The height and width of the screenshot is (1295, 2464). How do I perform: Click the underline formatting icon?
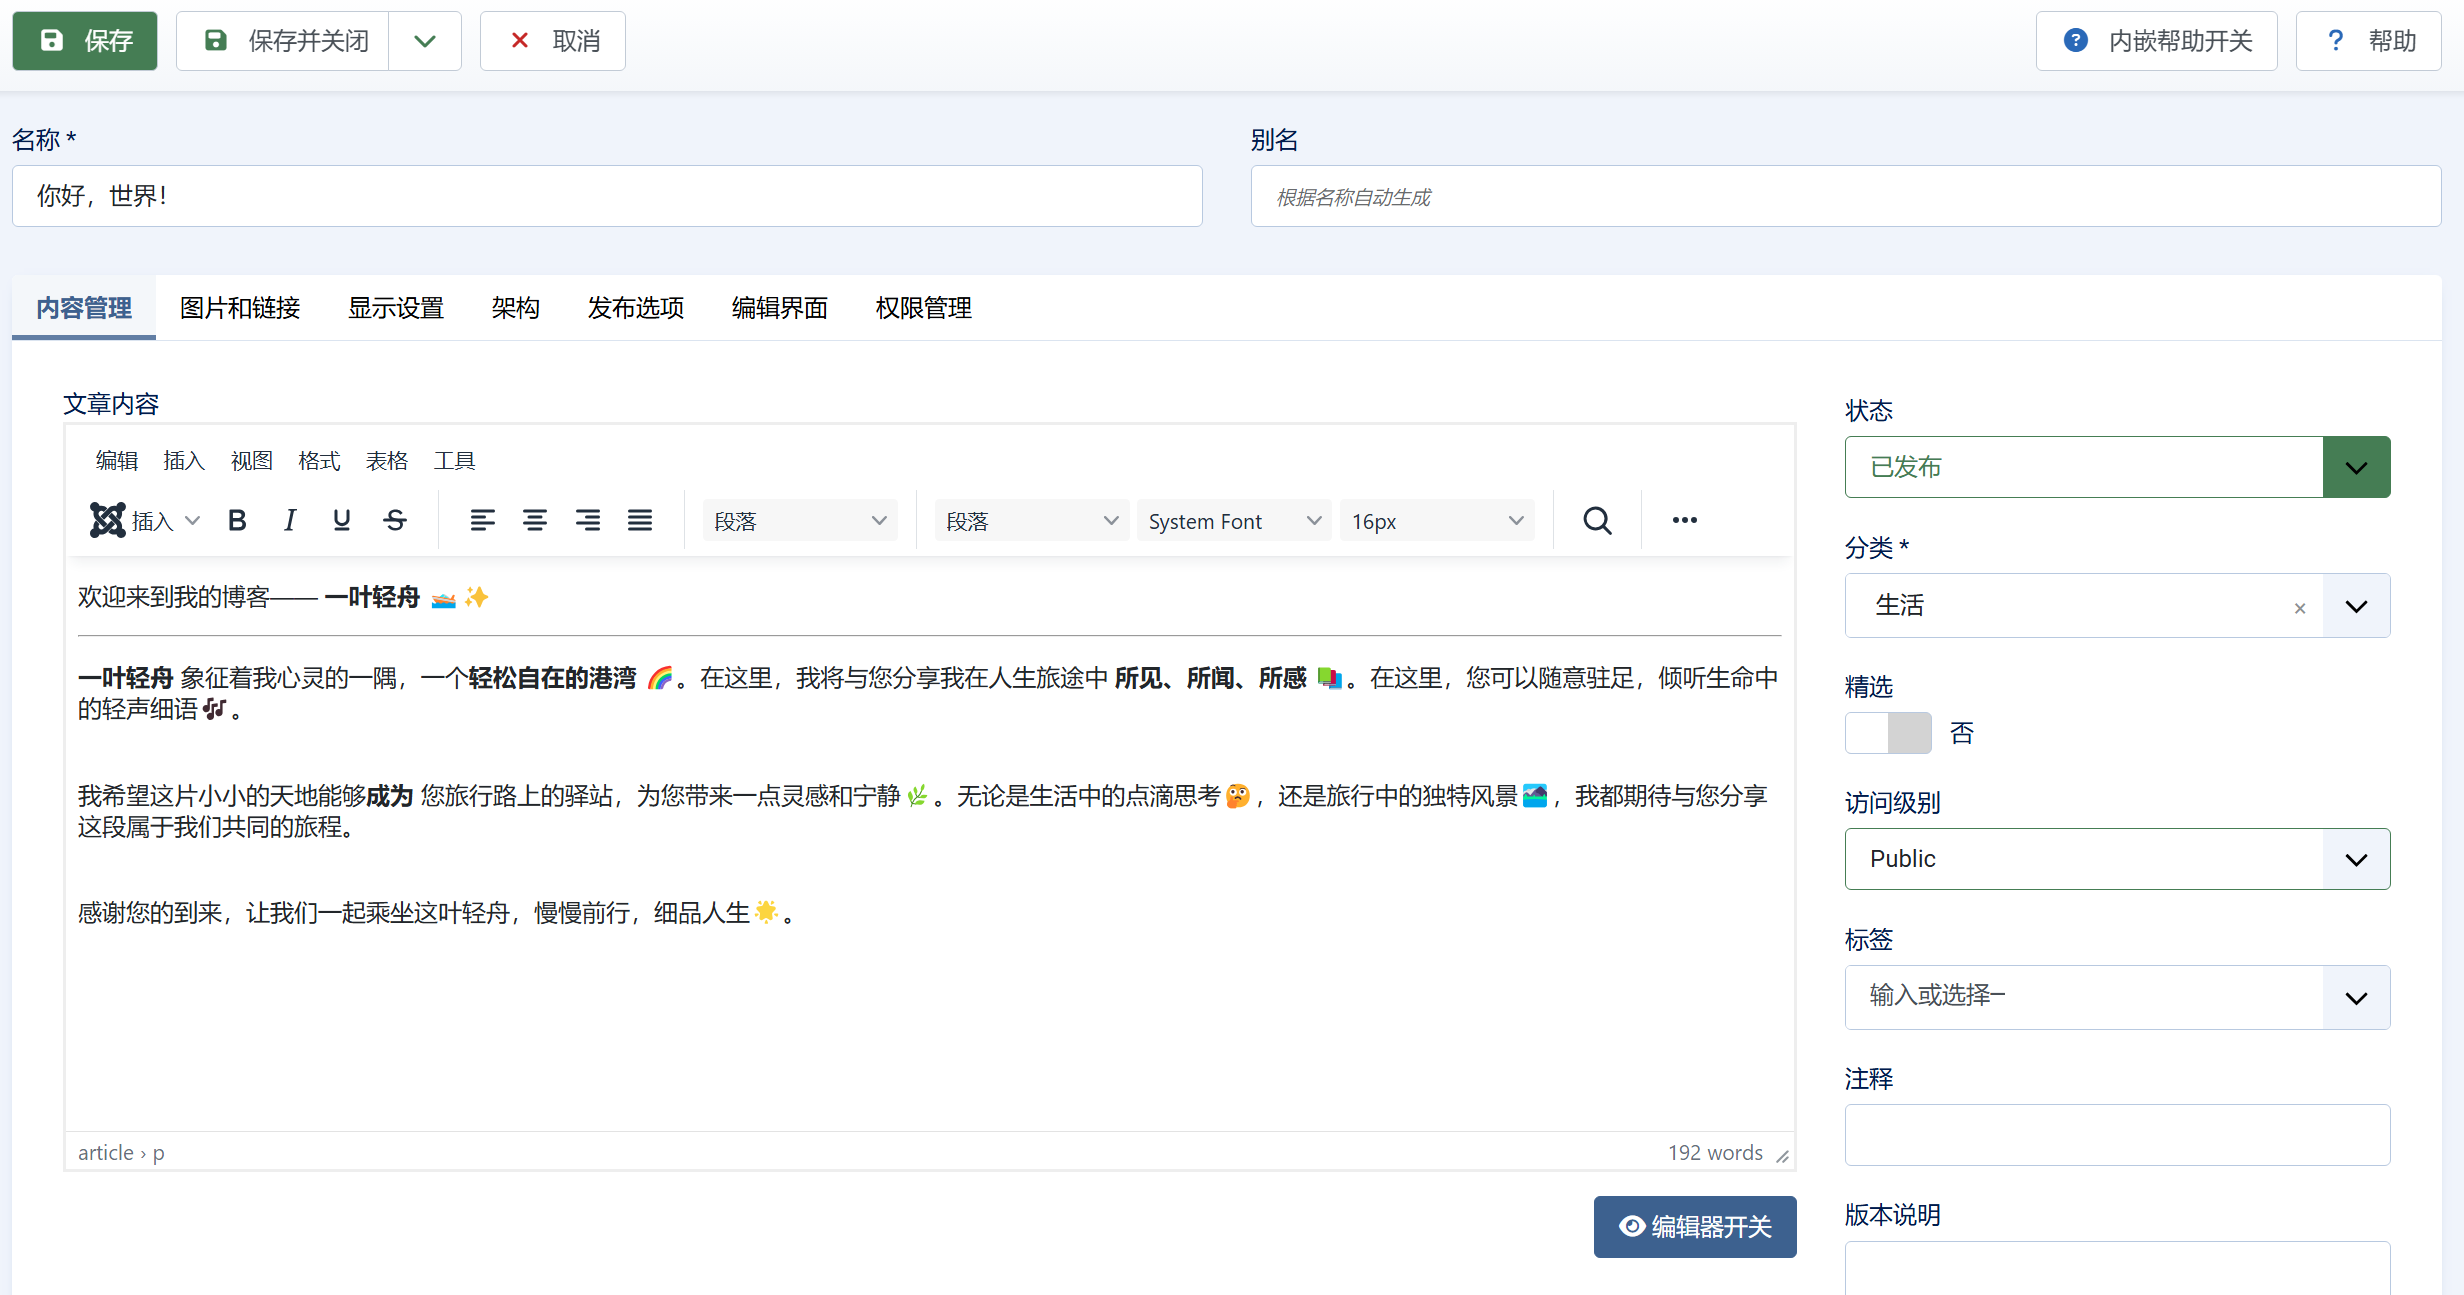342,520
